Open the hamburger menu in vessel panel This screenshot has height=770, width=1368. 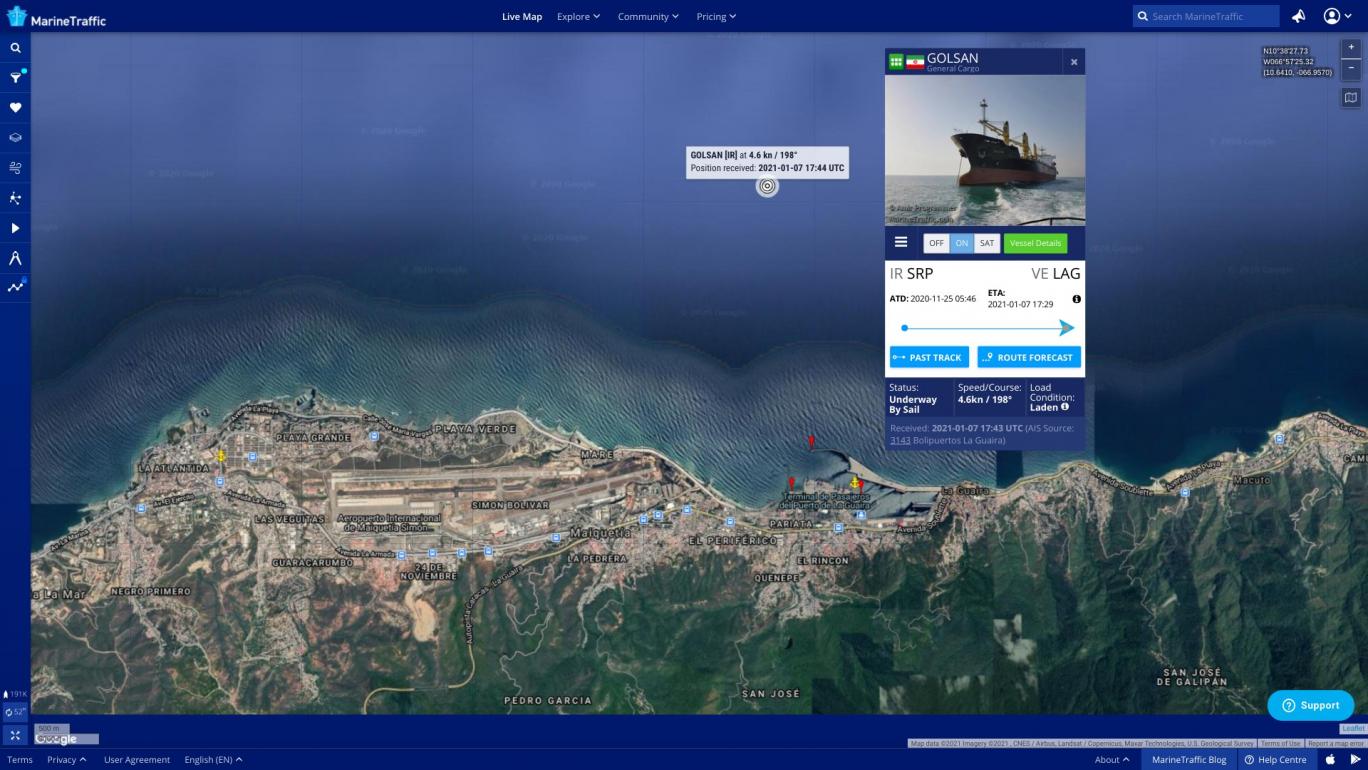[901, 242]
